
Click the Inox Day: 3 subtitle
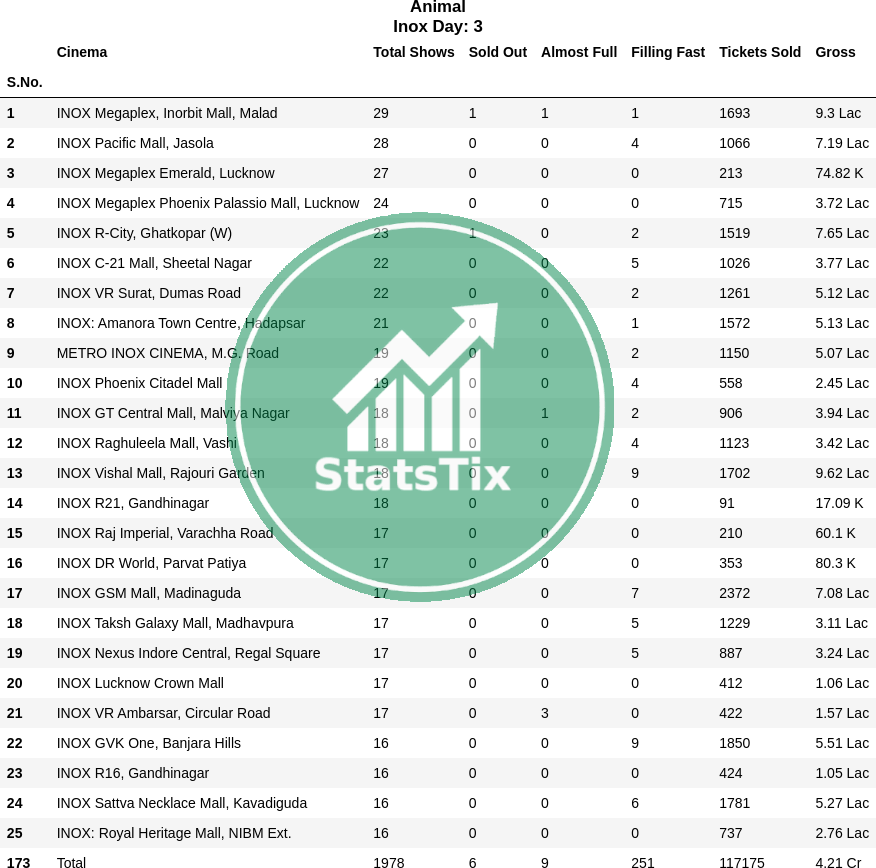(437, 26)
